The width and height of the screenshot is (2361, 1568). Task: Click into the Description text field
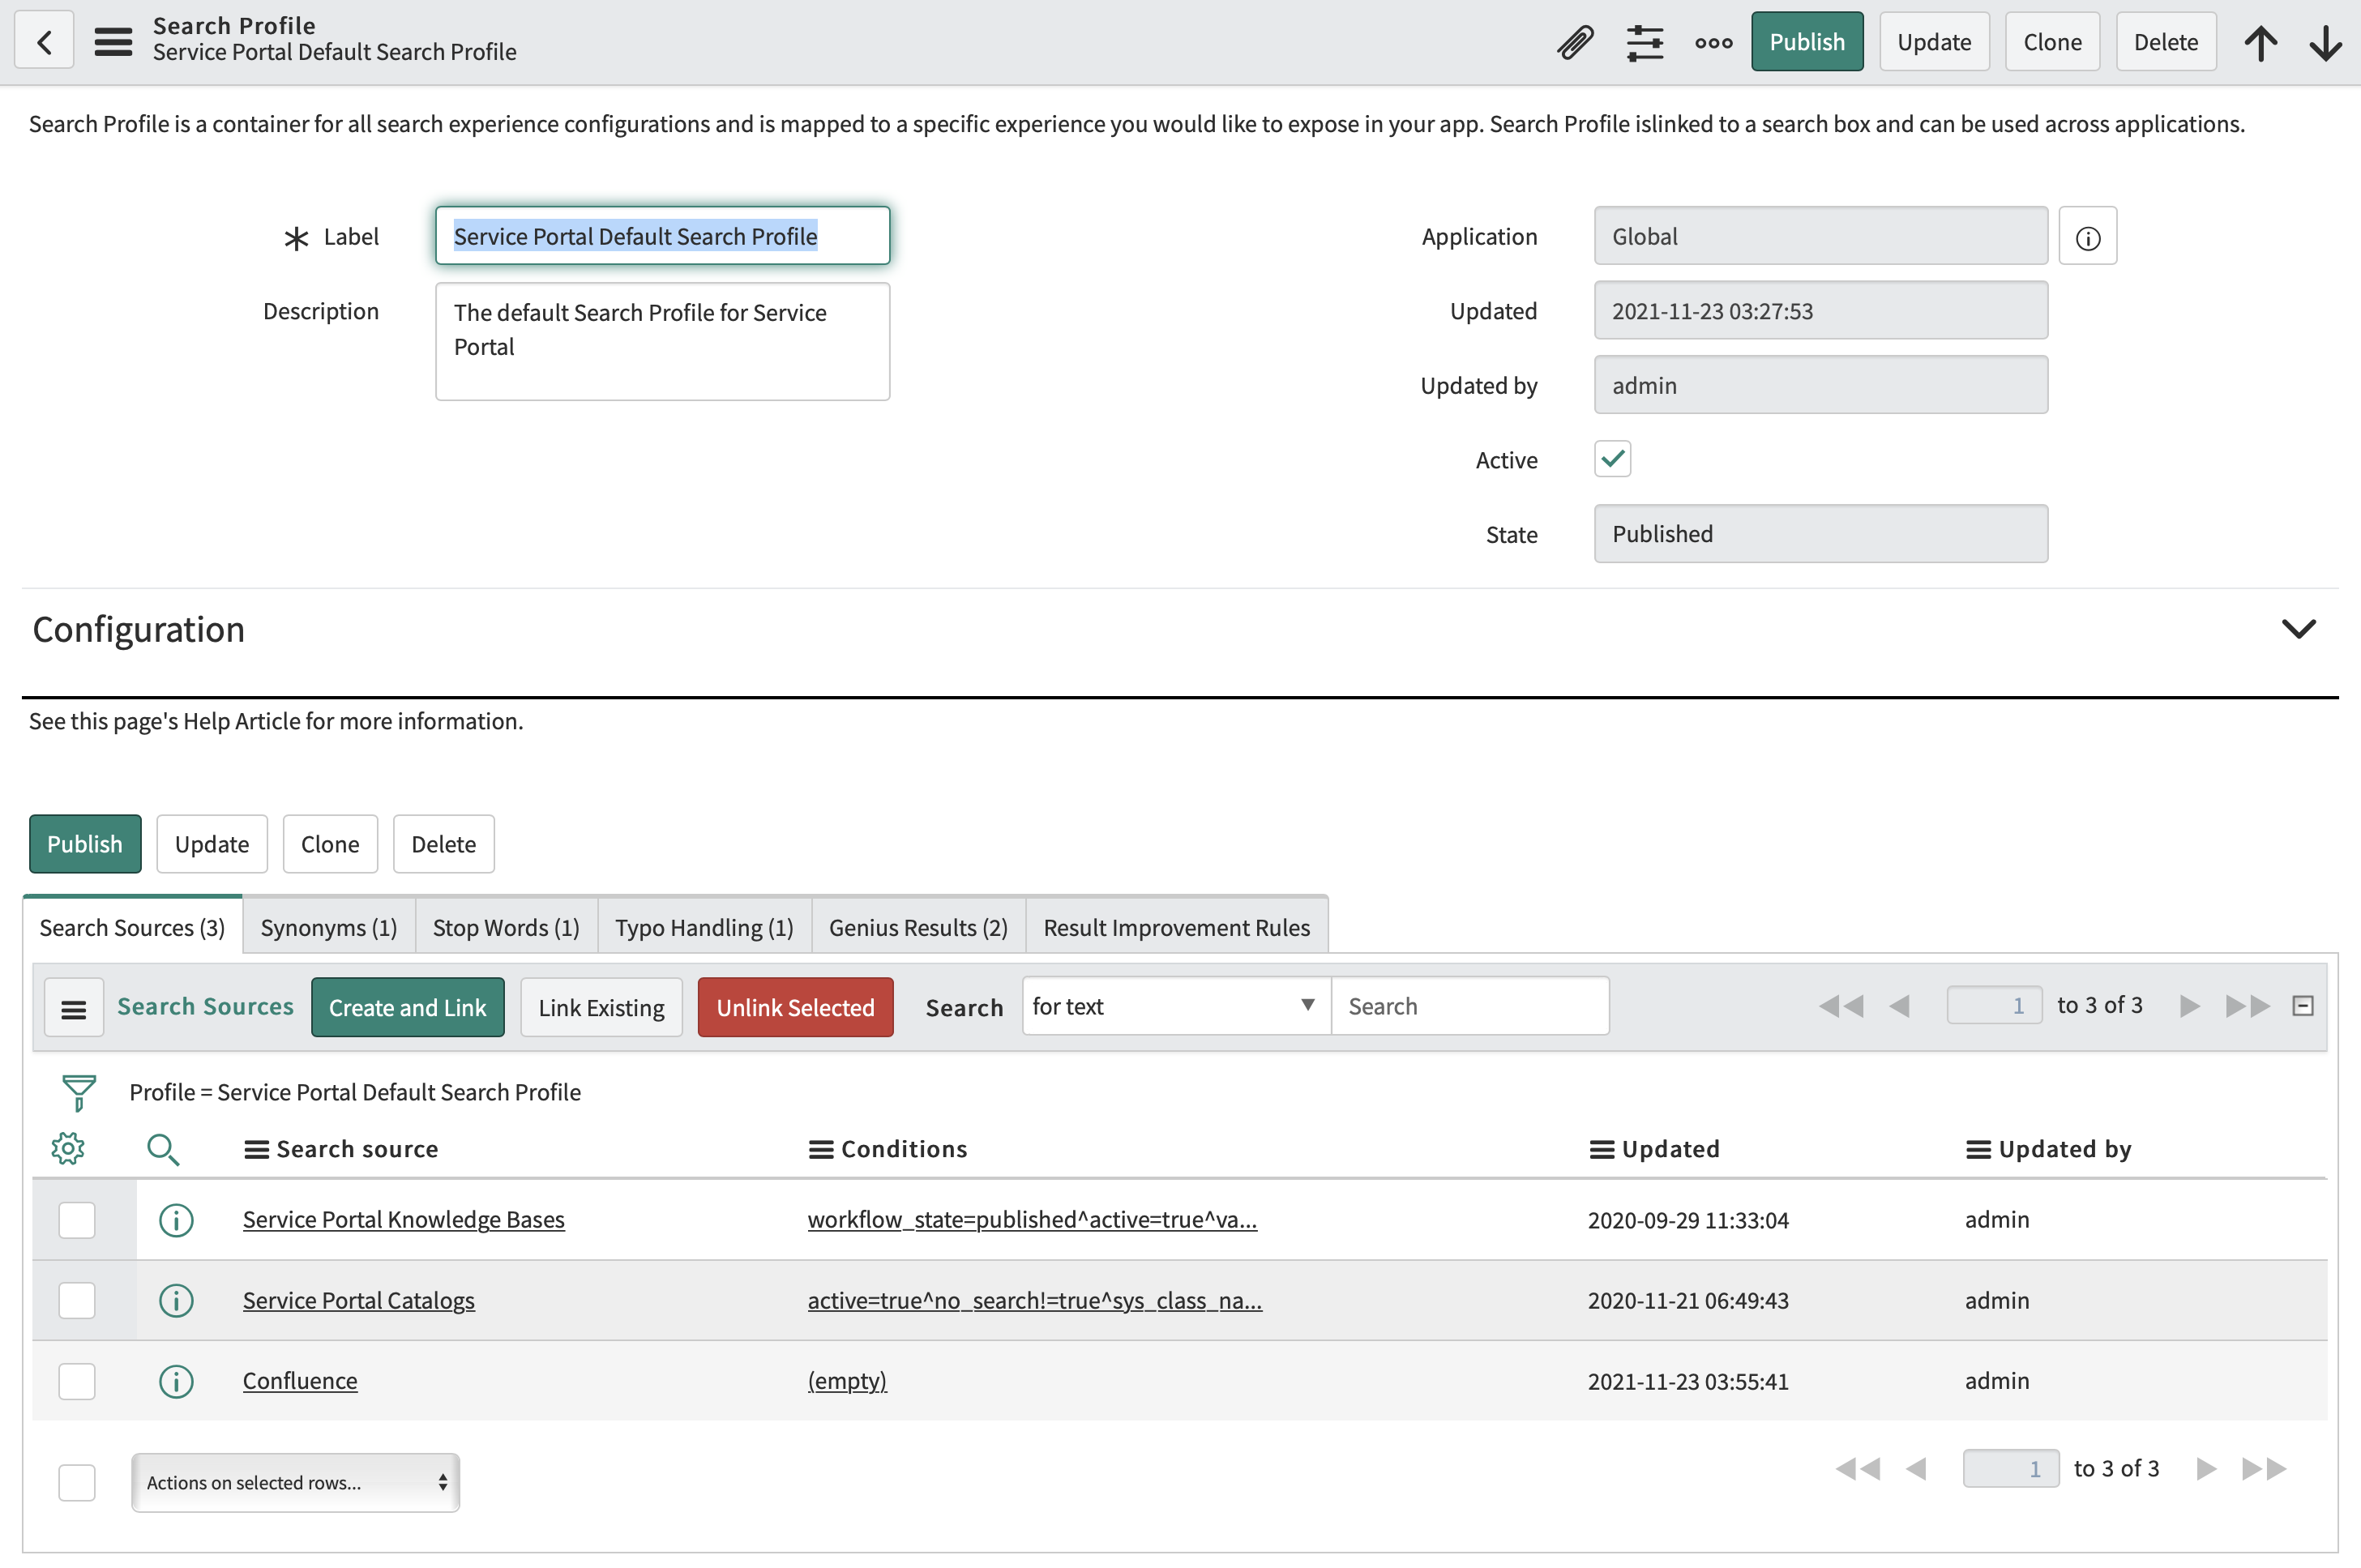tap(662, 342)
